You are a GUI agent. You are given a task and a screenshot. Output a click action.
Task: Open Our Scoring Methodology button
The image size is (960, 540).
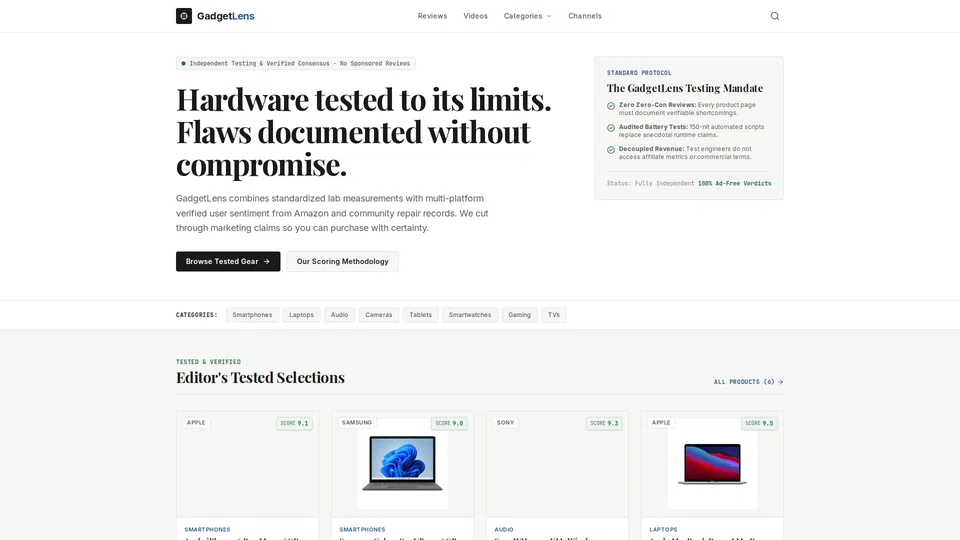coord(342,261)
